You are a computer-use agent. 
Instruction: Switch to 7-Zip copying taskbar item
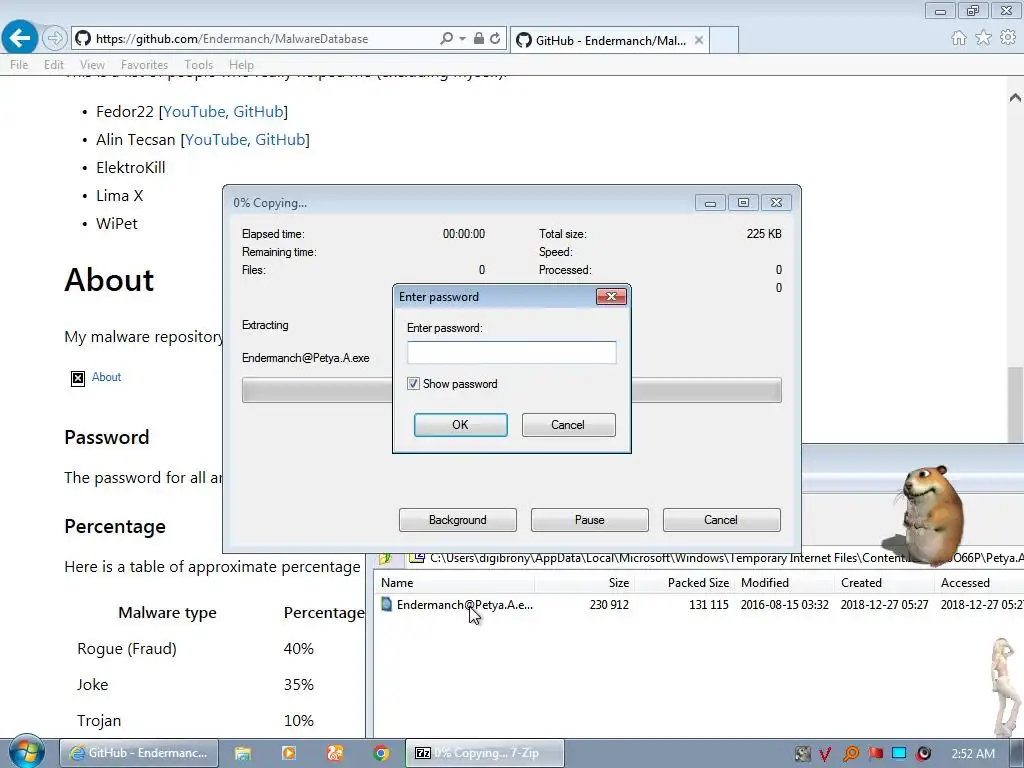click(484, 753)
